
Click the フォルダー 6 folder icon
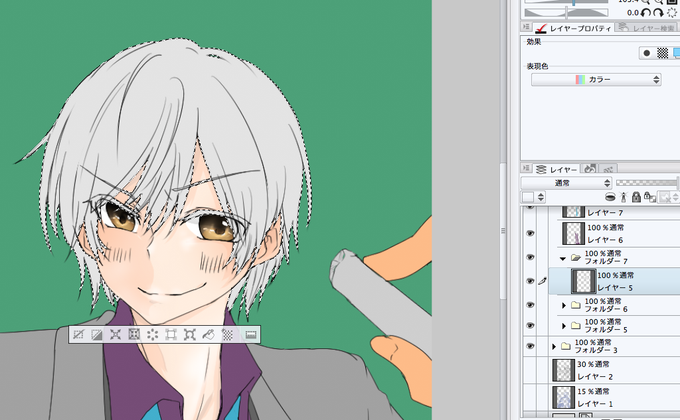click(575, 305)
